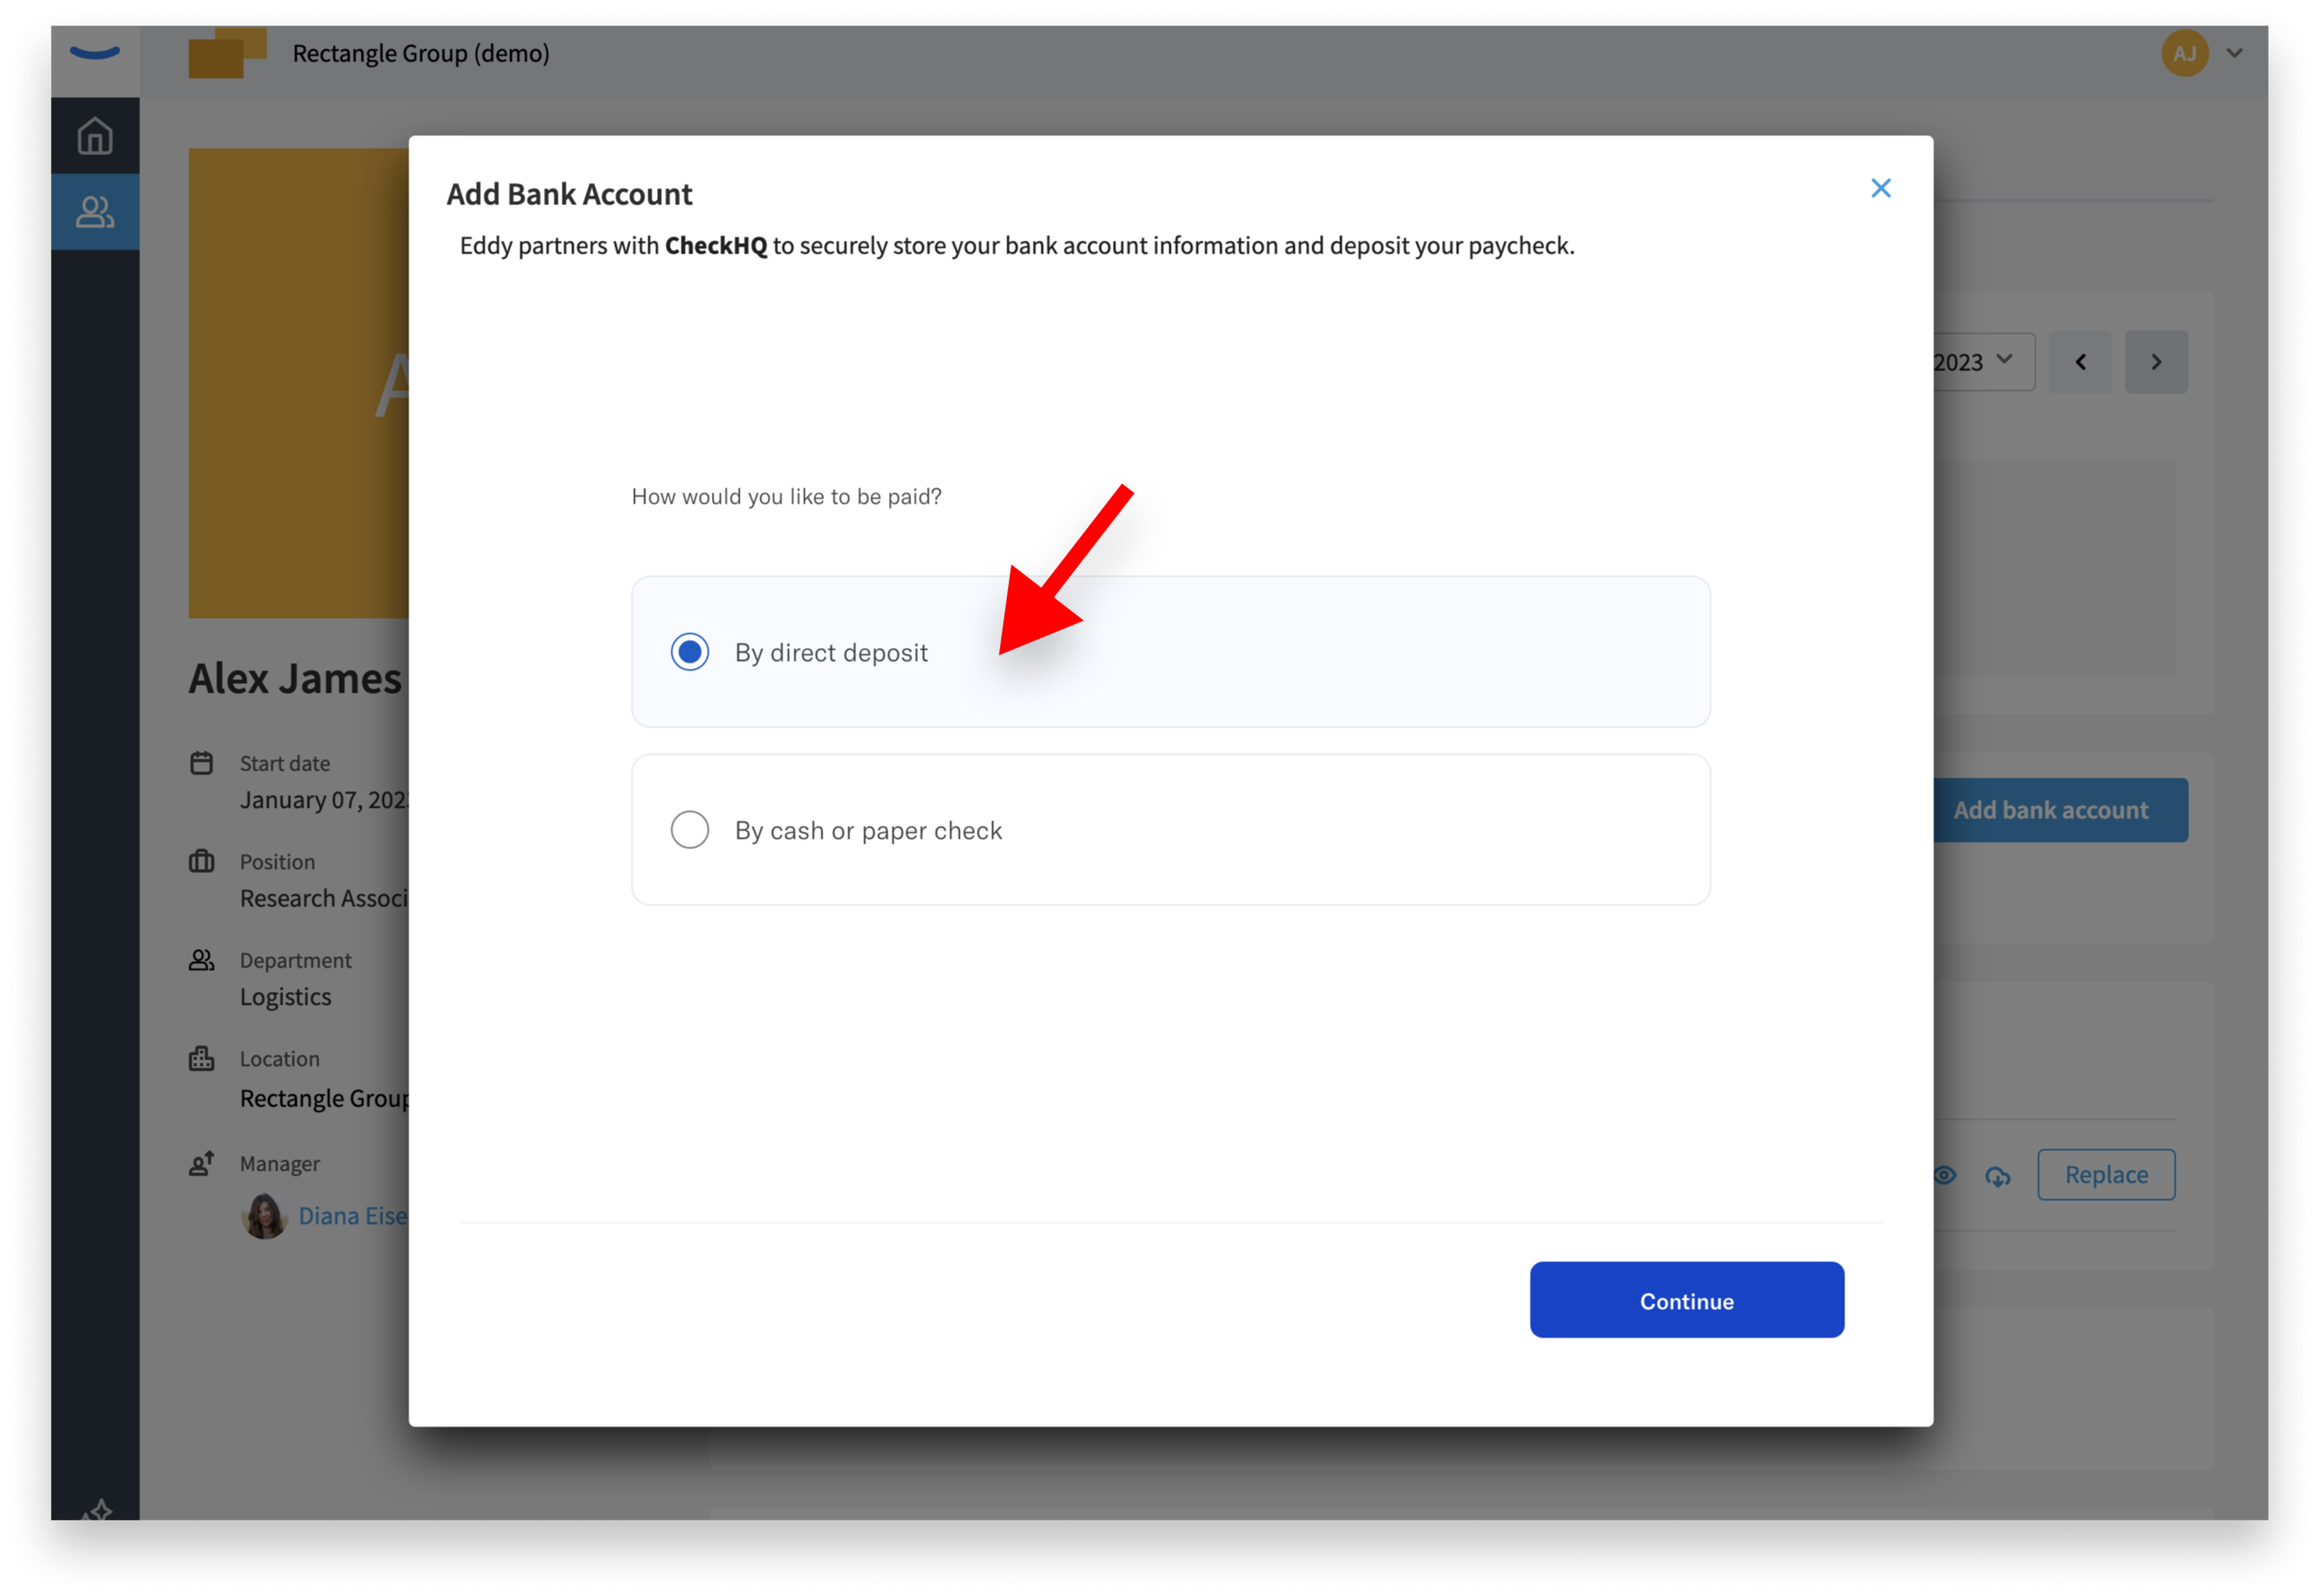Screen dimensions: 2319x1596
Task: Open the Home icon in sidebar
Action: click(95, 136)
